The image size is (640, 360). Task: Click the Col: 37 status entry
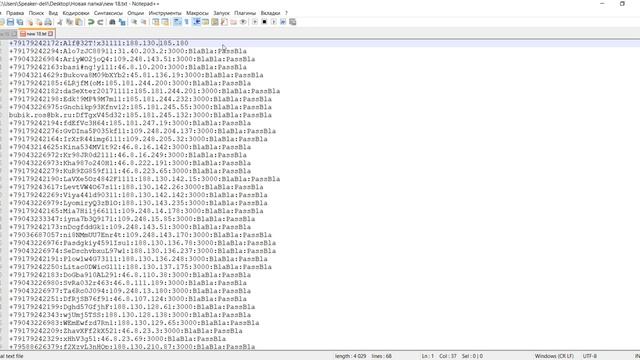click(x=448, y=356)
